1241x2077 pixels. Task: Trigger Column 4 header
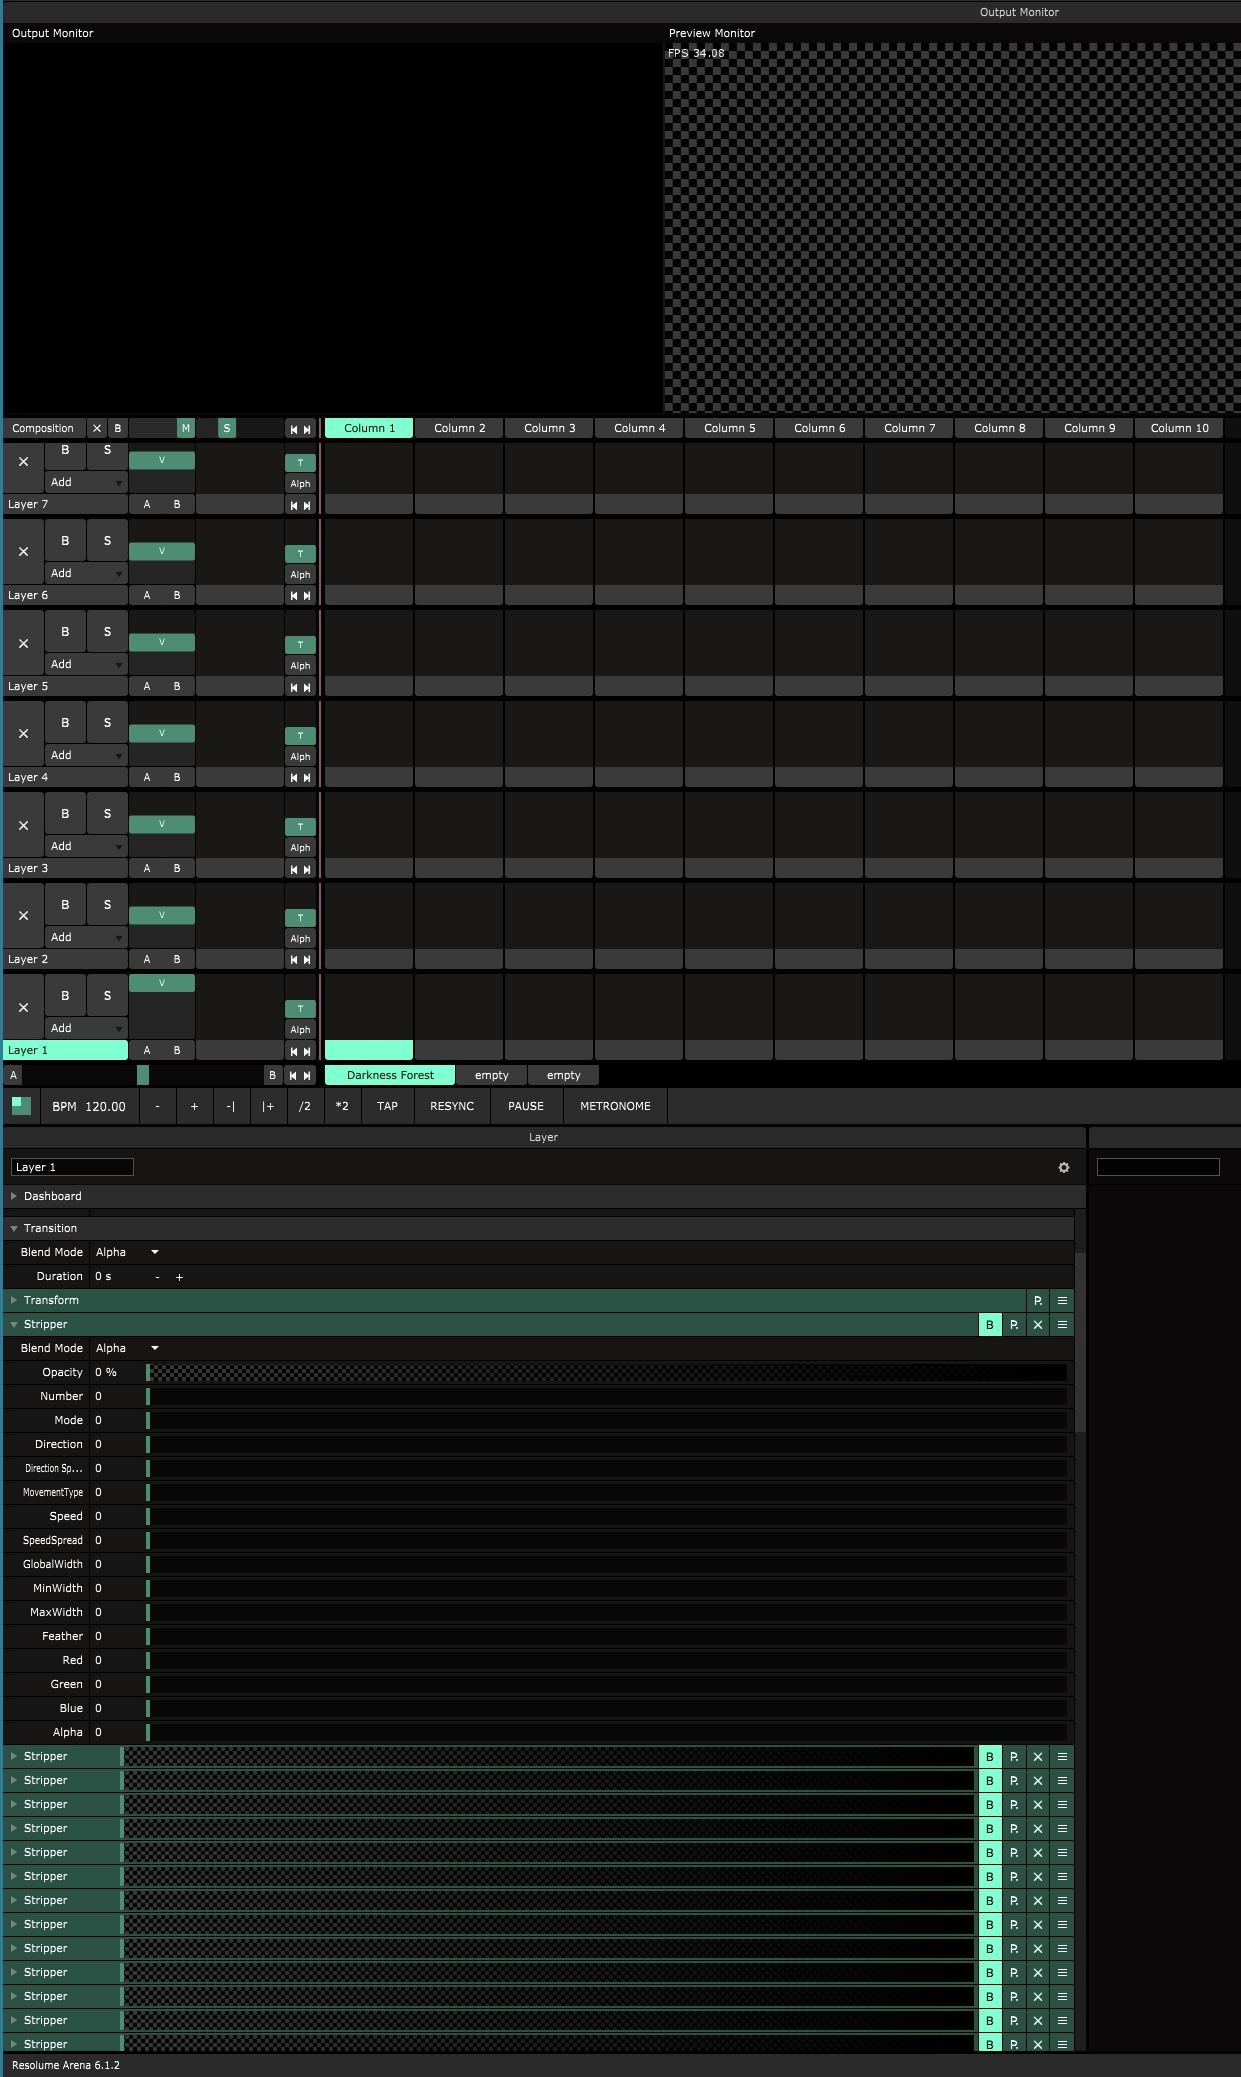(639, 428)
